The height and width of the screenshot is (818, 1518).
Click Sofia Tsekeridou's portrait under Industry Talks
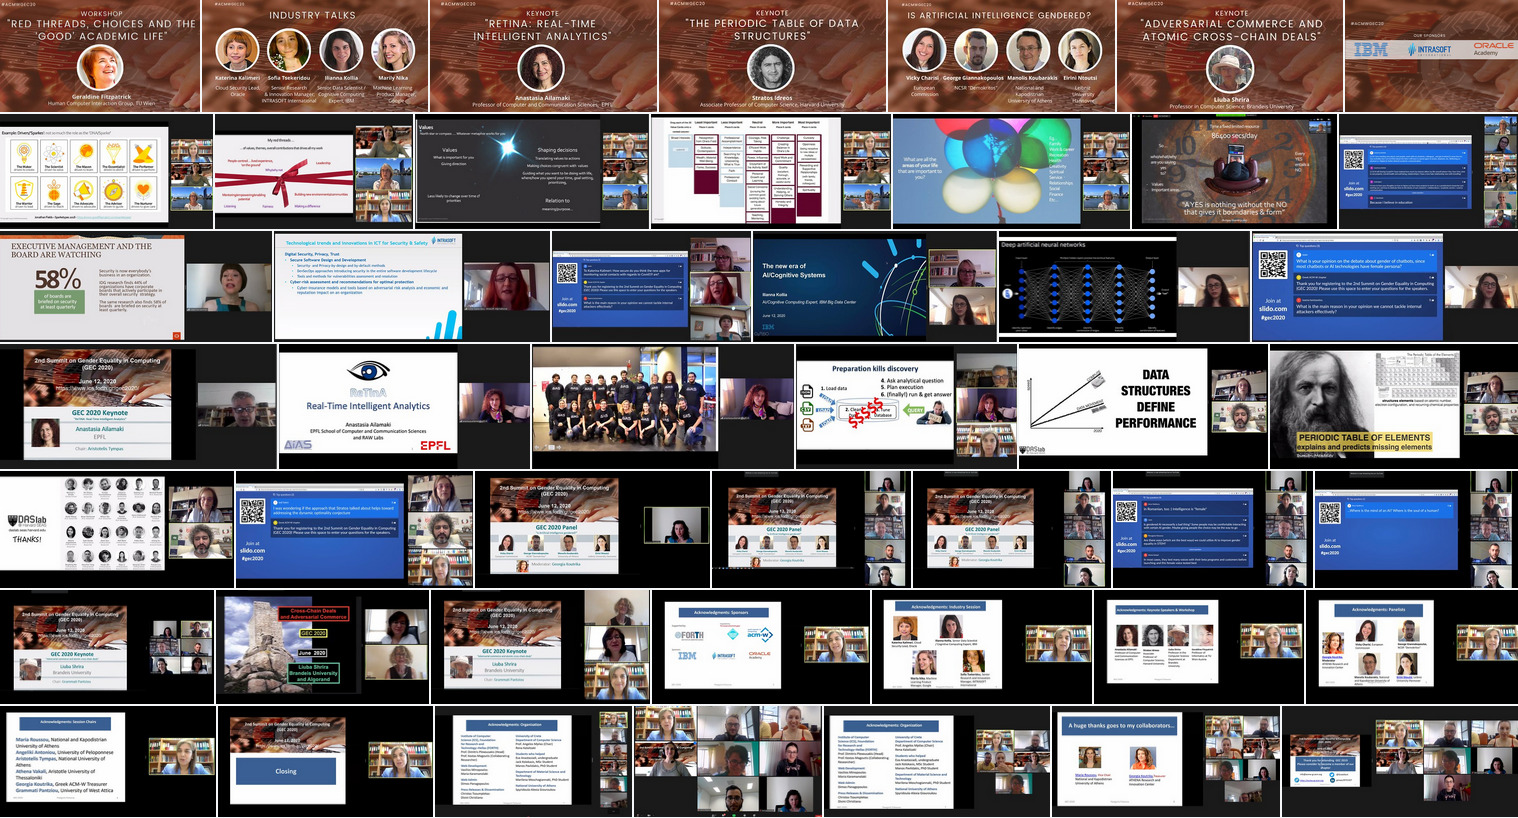coord(289,51)
